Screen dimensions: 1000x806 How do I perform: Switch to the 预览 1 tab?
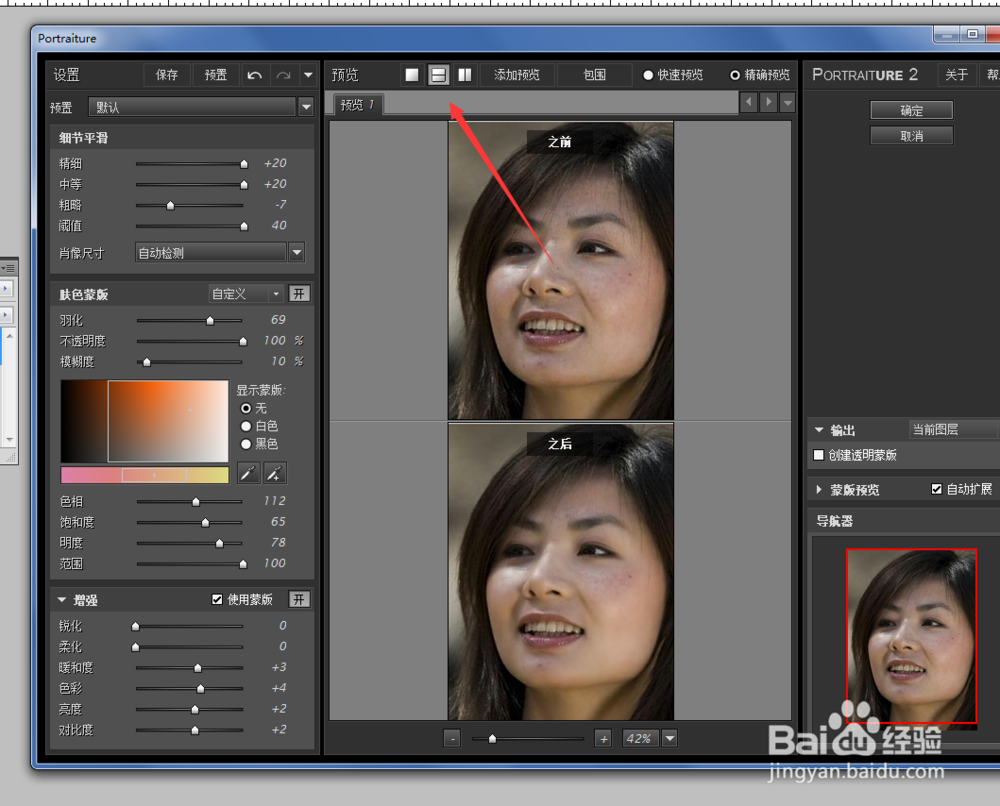[x=357, y=105]
